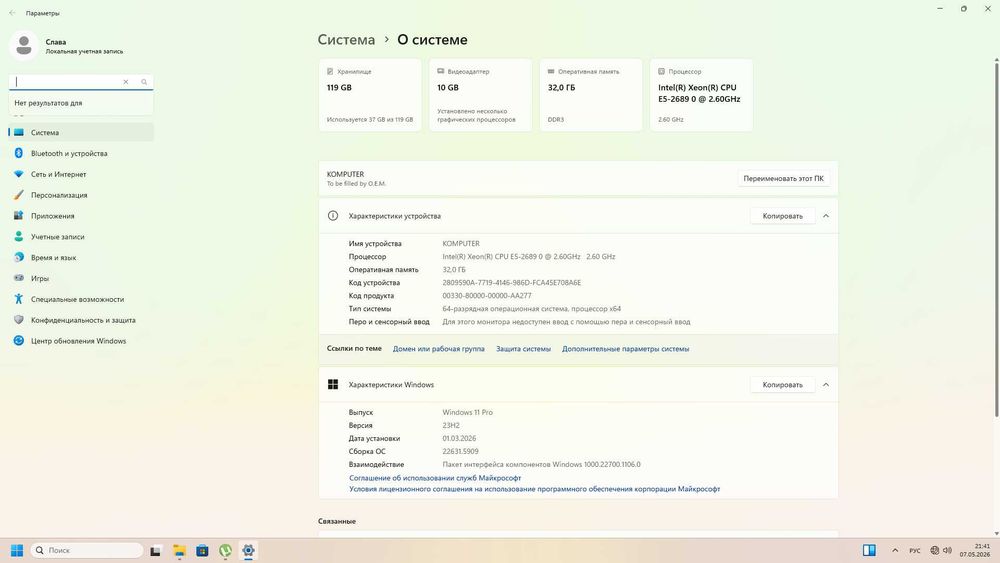Open Microsoft Store from the taskbar

tap(202, 551)
